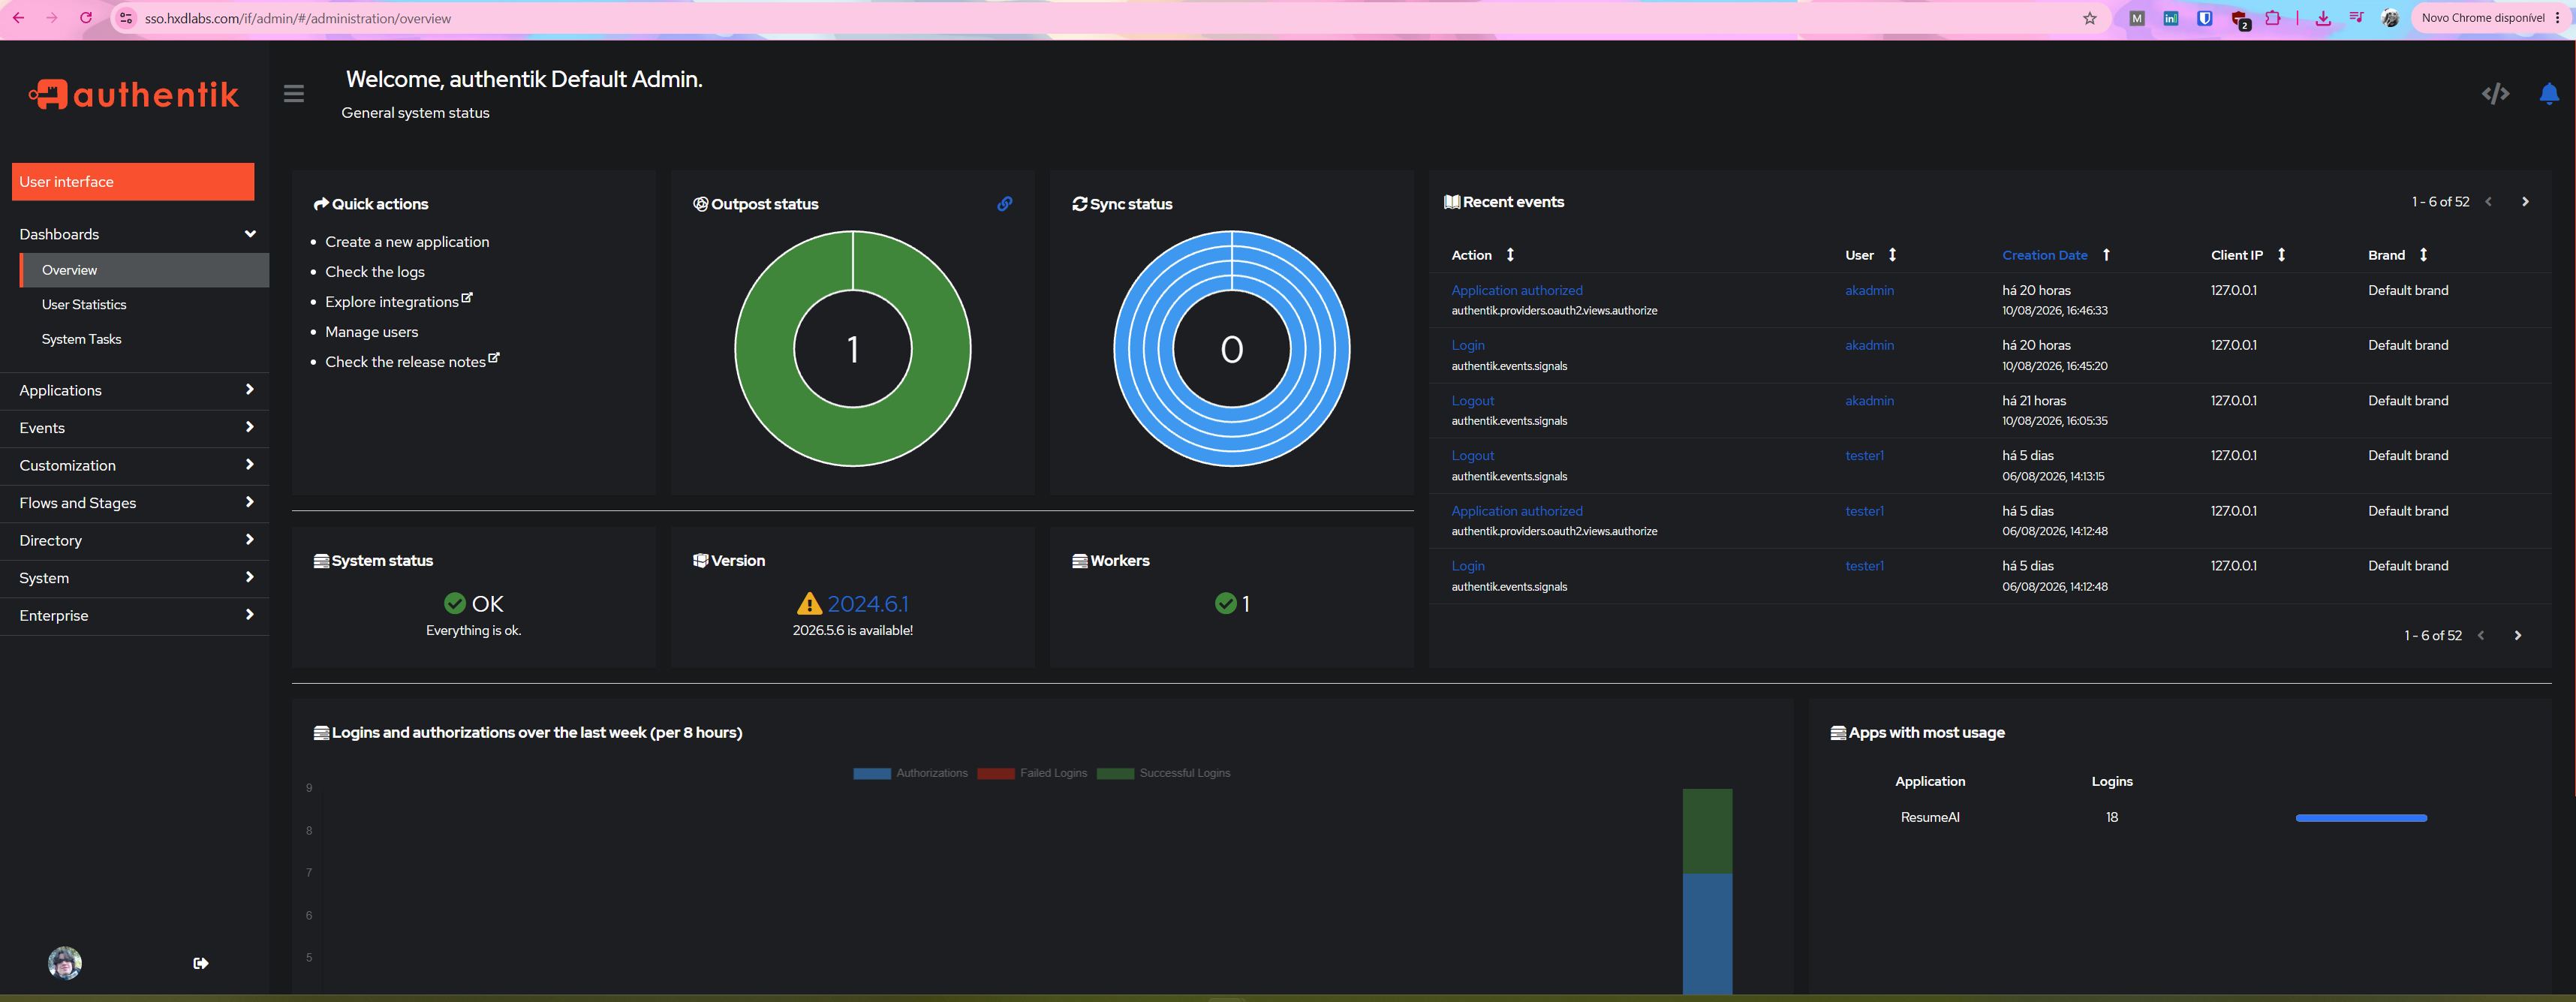Sort events by Brand column
This screenshot has width=2576, height=1002.
tap(2397, 255)
